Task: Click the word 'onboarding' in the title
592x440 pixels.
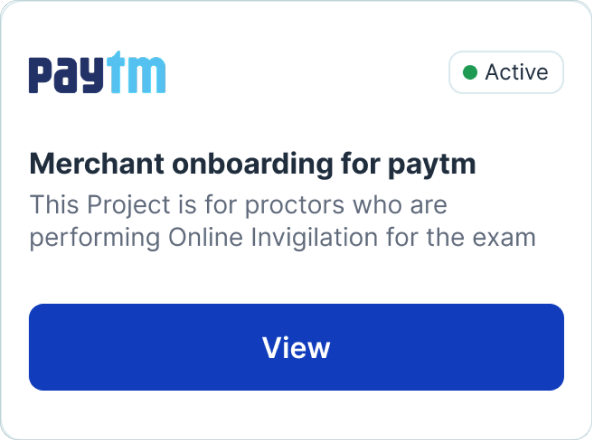Action: click(253, 165)
